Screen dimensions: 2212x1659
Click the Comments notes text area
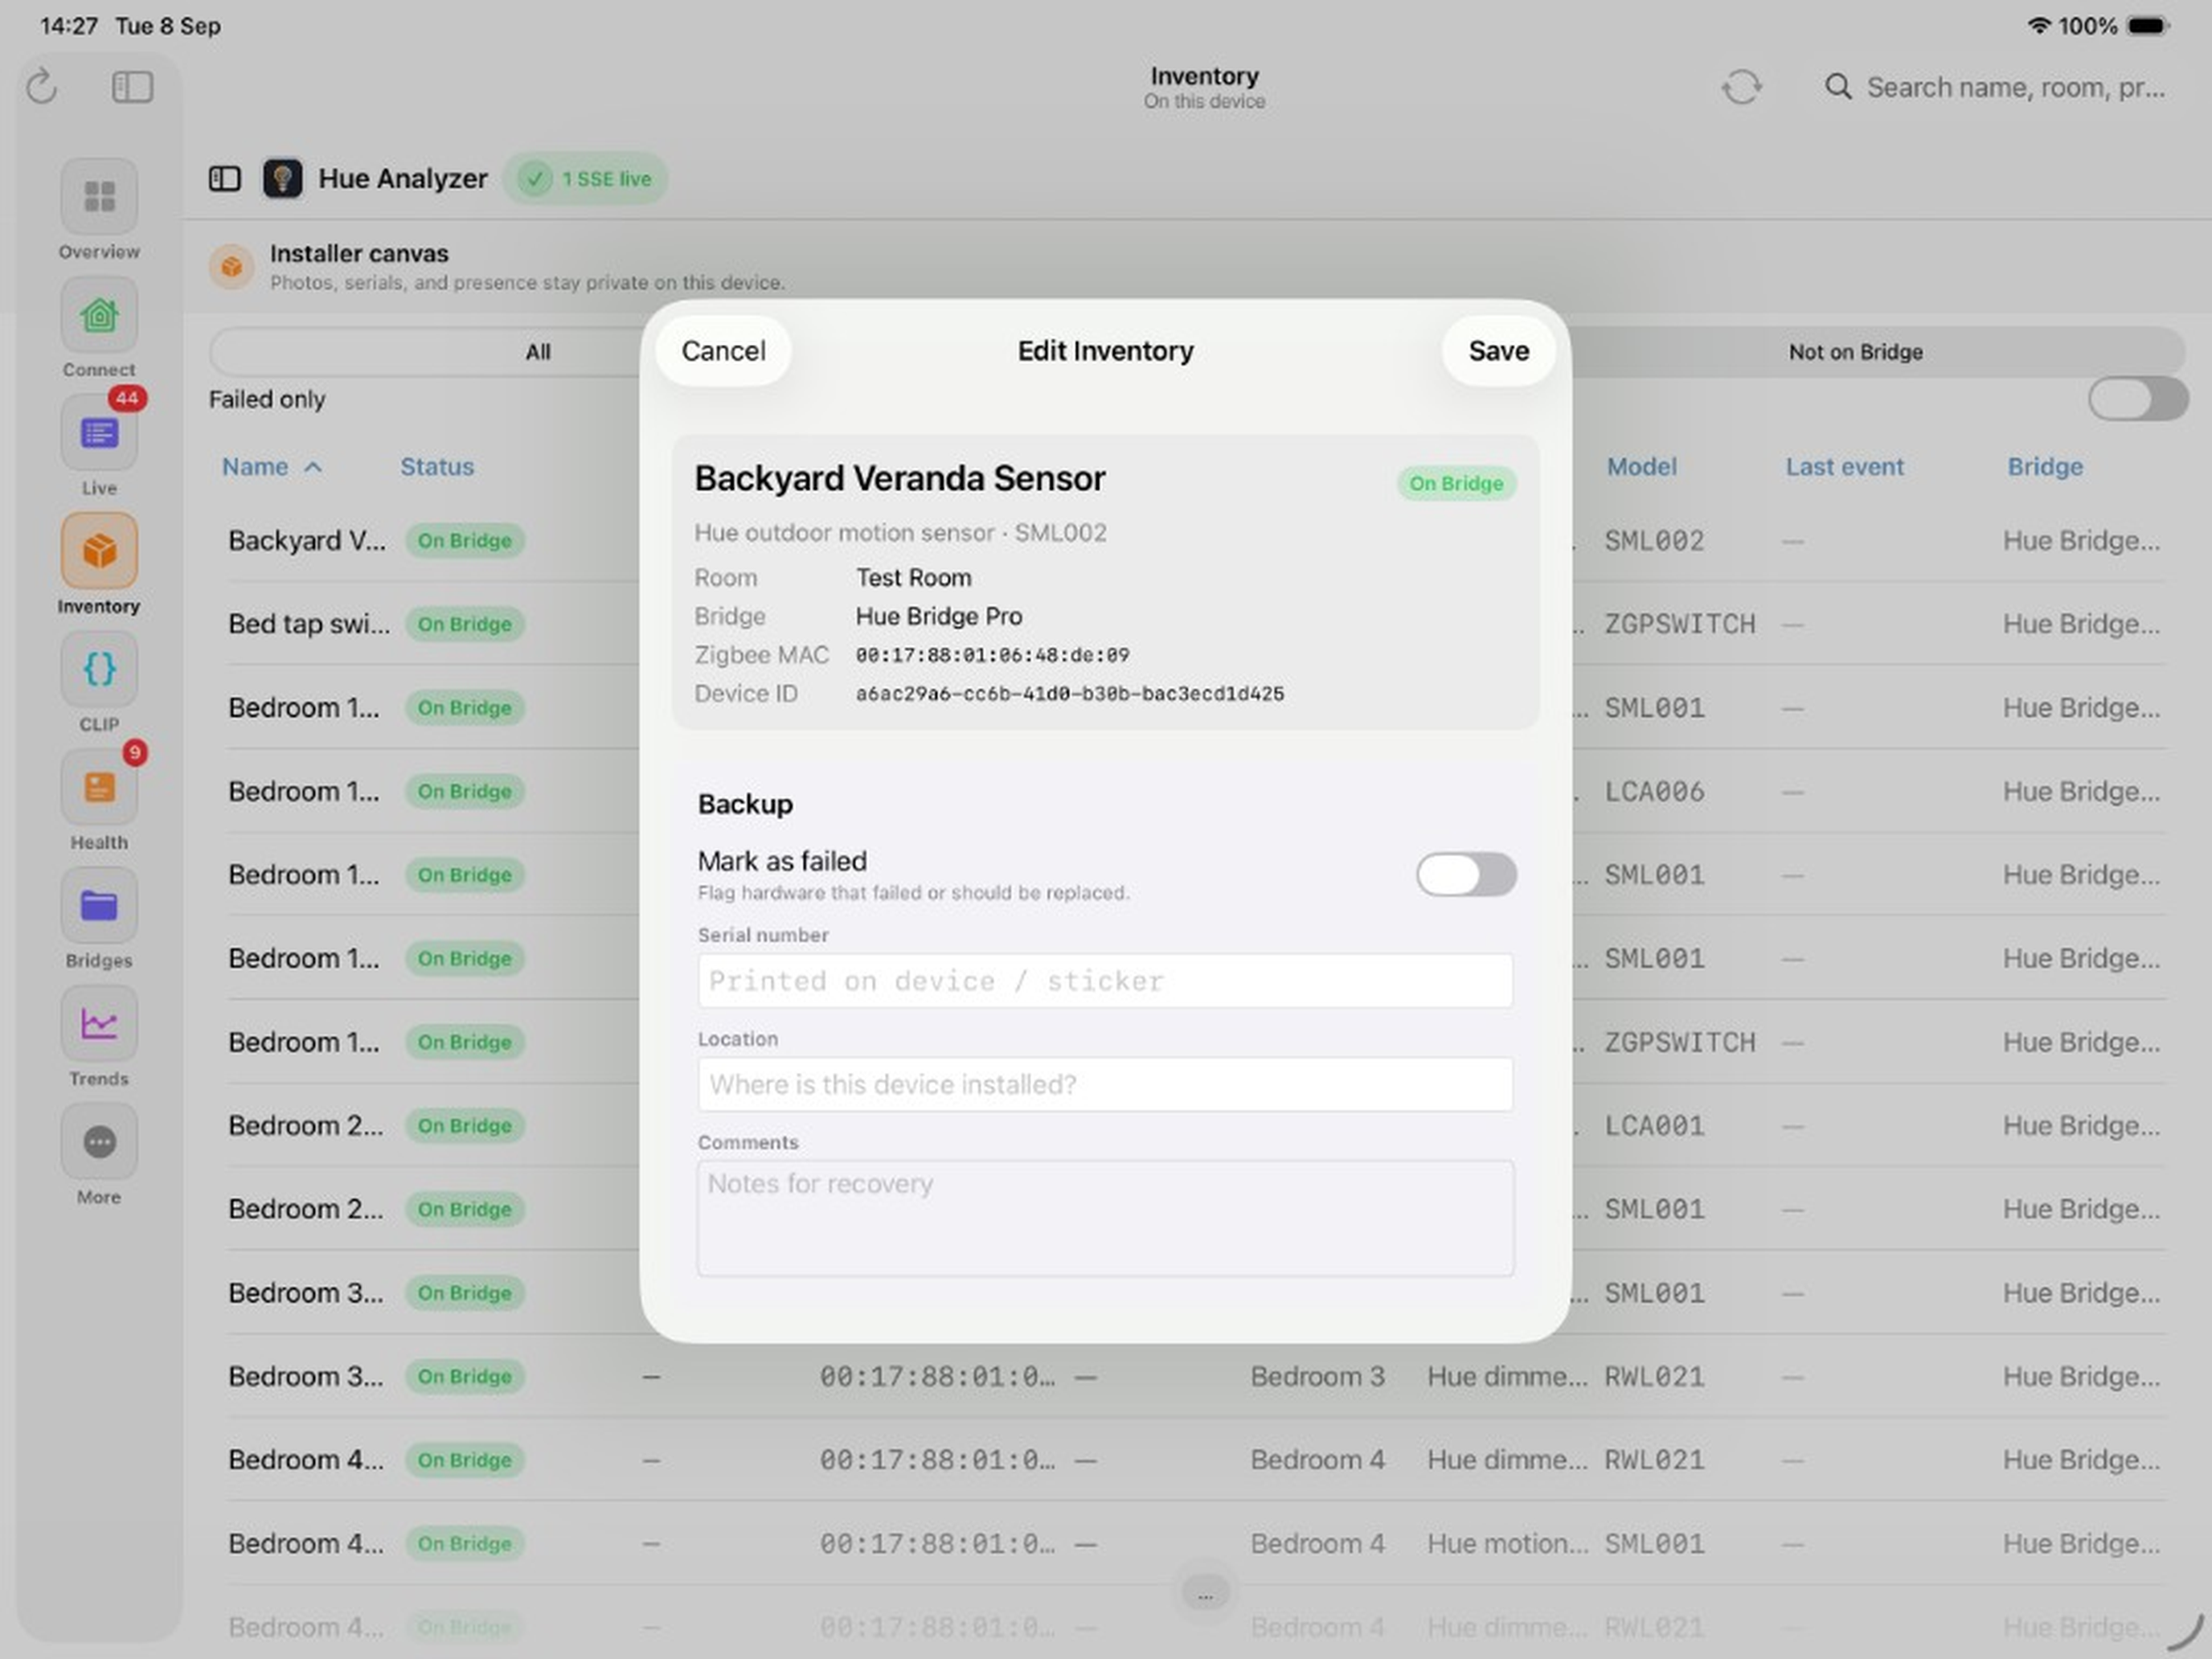[x=1105, y=1218]
